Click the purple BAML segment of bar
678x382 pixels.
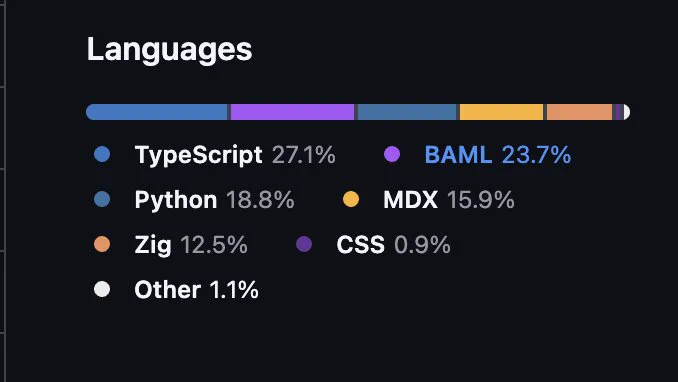[x=292, y=112]
